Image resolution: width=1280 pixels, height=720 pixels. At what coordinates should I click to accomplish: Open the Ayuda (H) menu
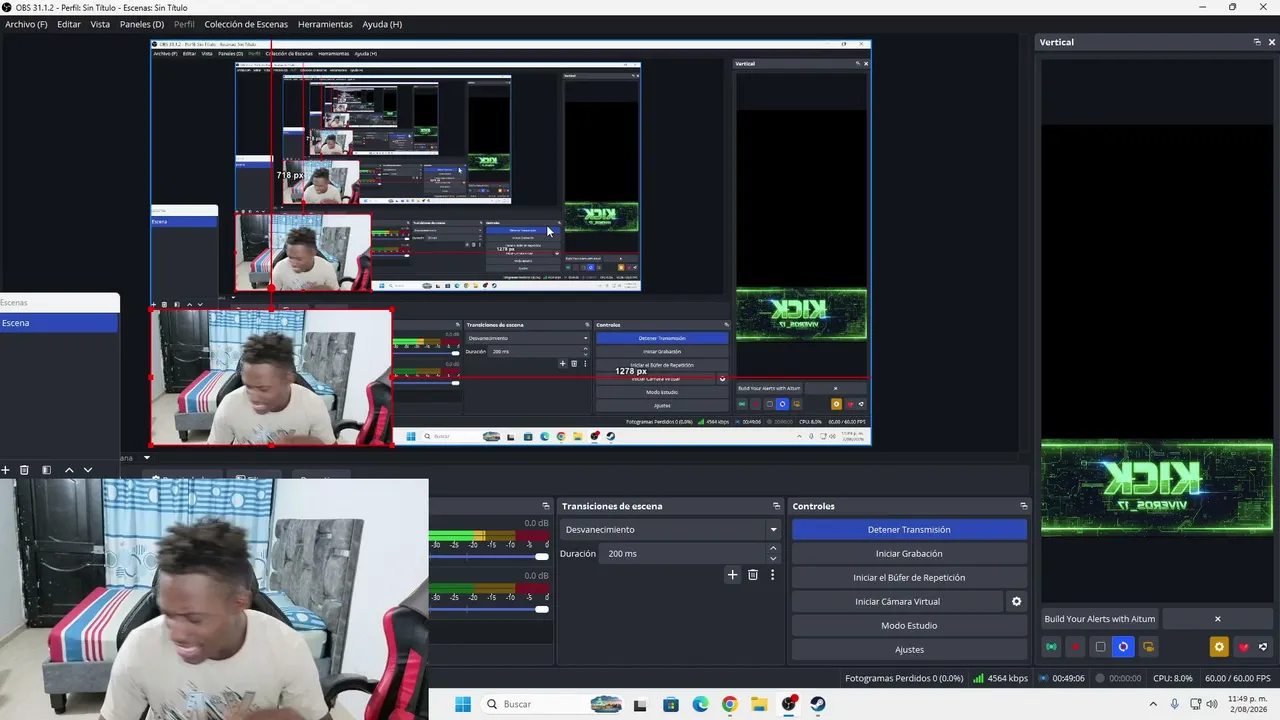[x=382, y=24]
